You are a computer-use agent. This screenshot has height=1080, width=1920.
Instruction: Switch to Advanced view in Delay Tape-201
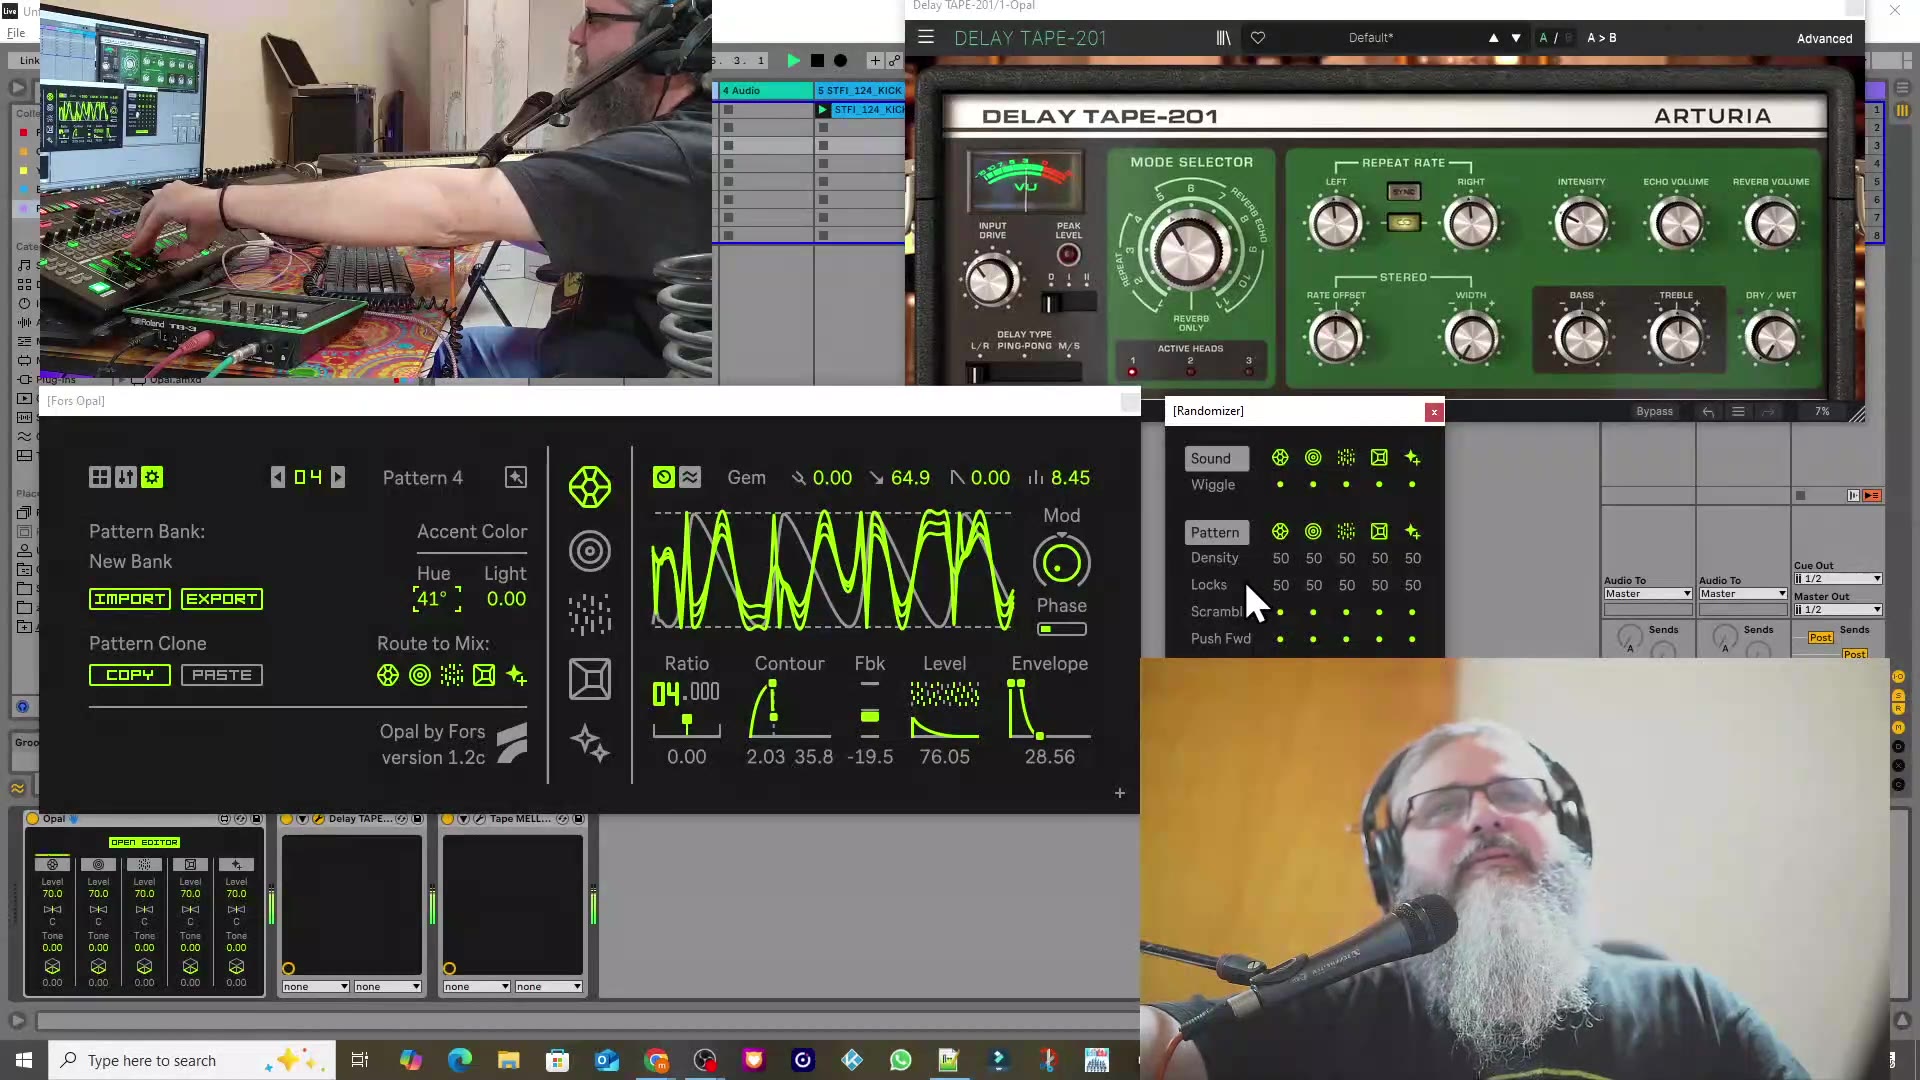tap(1824, 39)
